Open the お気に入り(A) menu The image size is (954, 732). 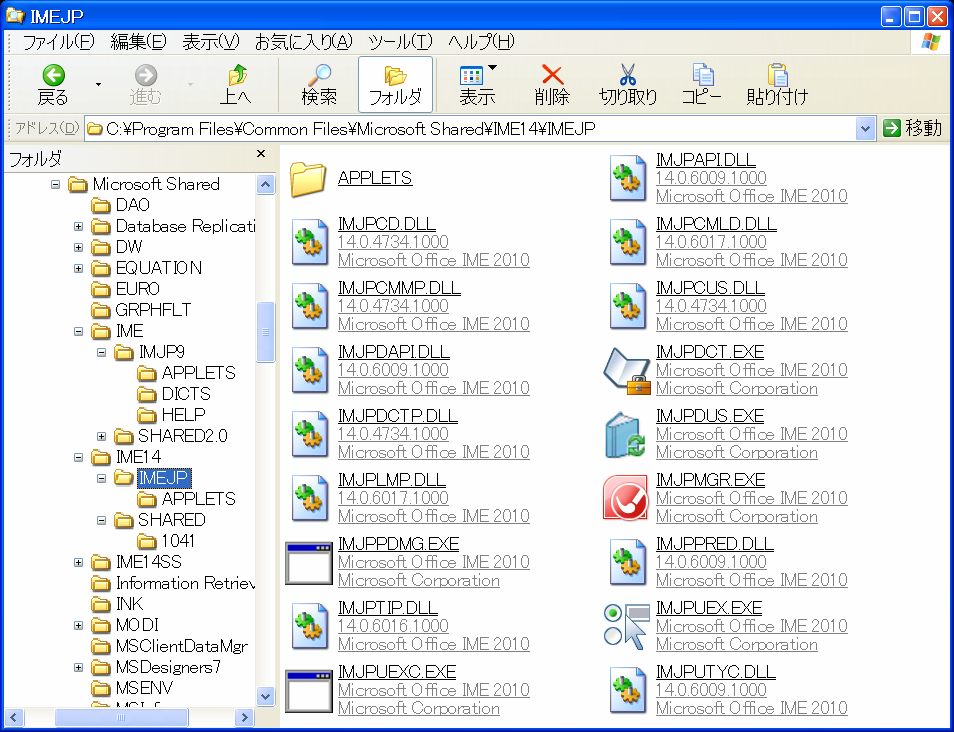click(304, 42)
